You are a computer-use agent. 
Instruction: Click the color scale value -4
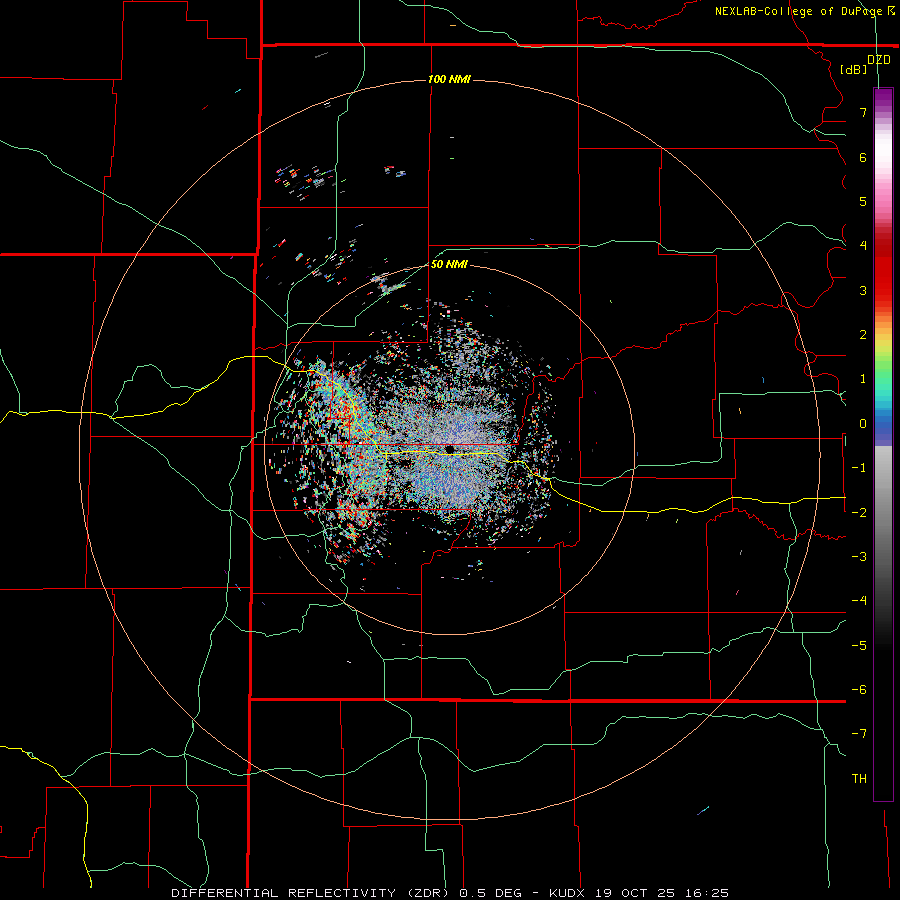click(x=859, y=601)
